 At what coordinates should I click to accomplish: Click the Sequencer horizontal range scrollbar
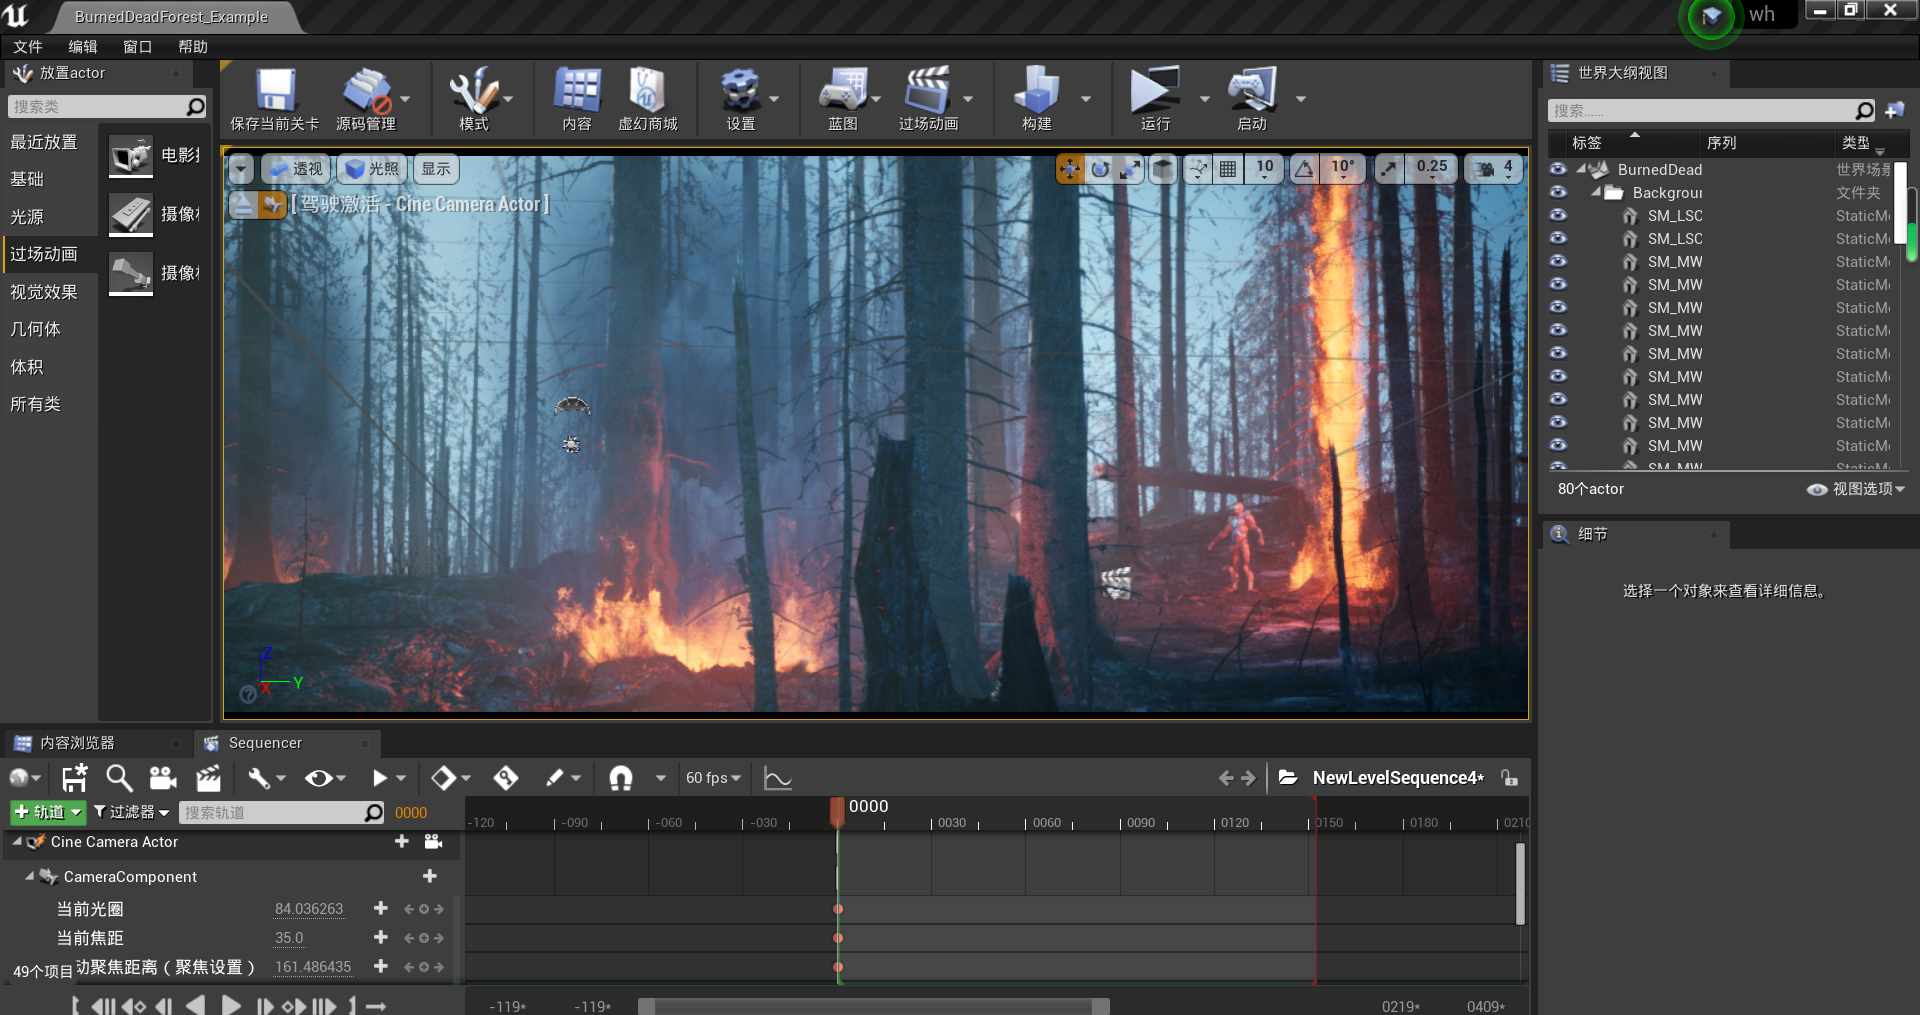tap(874, 1006)
